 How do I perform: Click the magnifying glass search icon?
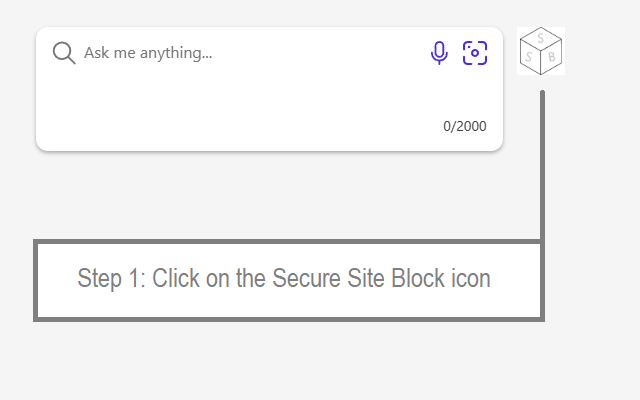tap(64, 53)
